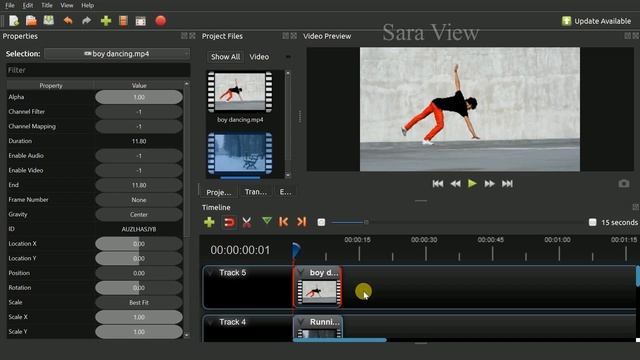Screen dimensions: 640x360
Task: Add a track with timeline plus icon
Action: pos(209,222)
